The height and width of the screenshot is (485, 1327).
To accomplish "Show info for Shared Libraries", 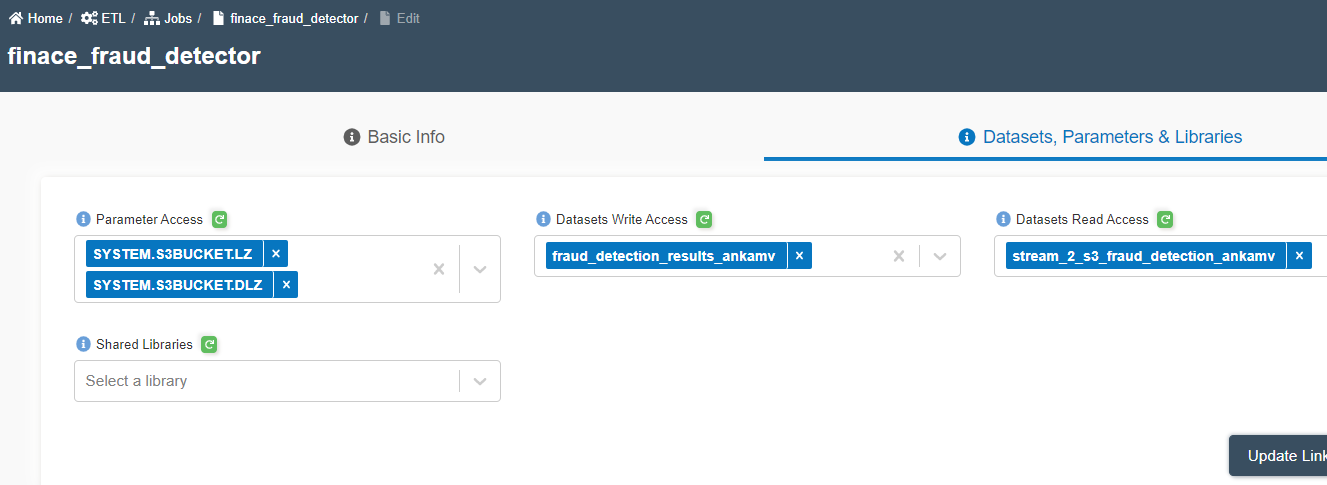I will (x=83, y=344).
